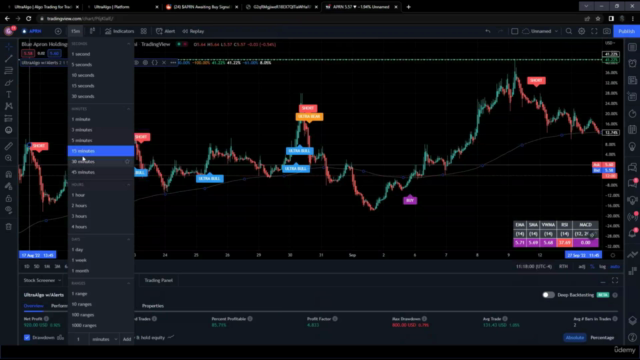
Task: Collapse the Minutes section in interval menu
Action: [x=129, y=109]
